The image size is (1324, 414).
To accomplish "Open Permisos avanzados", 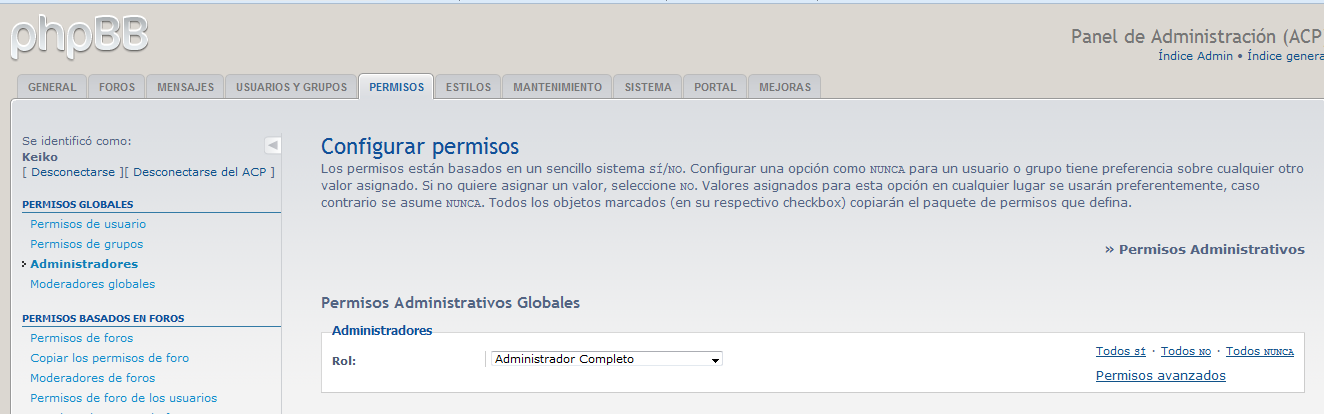I will 1161,376.
